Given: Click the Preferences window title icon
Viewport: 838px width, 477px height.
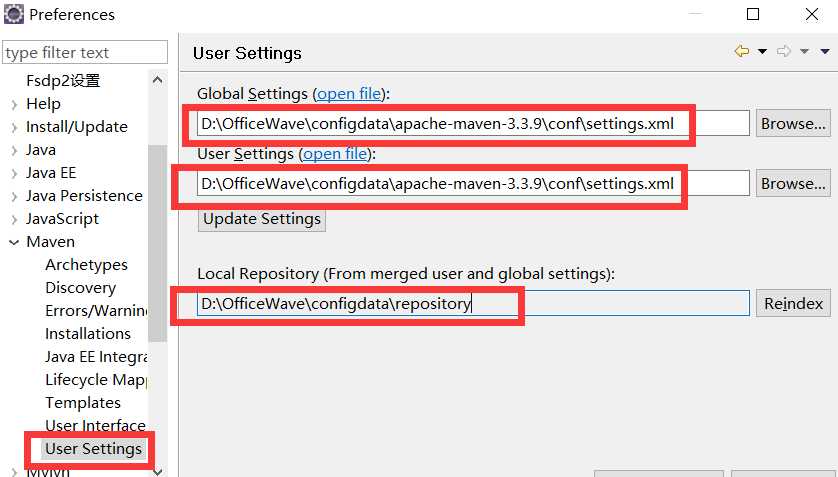Looking at the screenshot, I should tap(14, 15).
